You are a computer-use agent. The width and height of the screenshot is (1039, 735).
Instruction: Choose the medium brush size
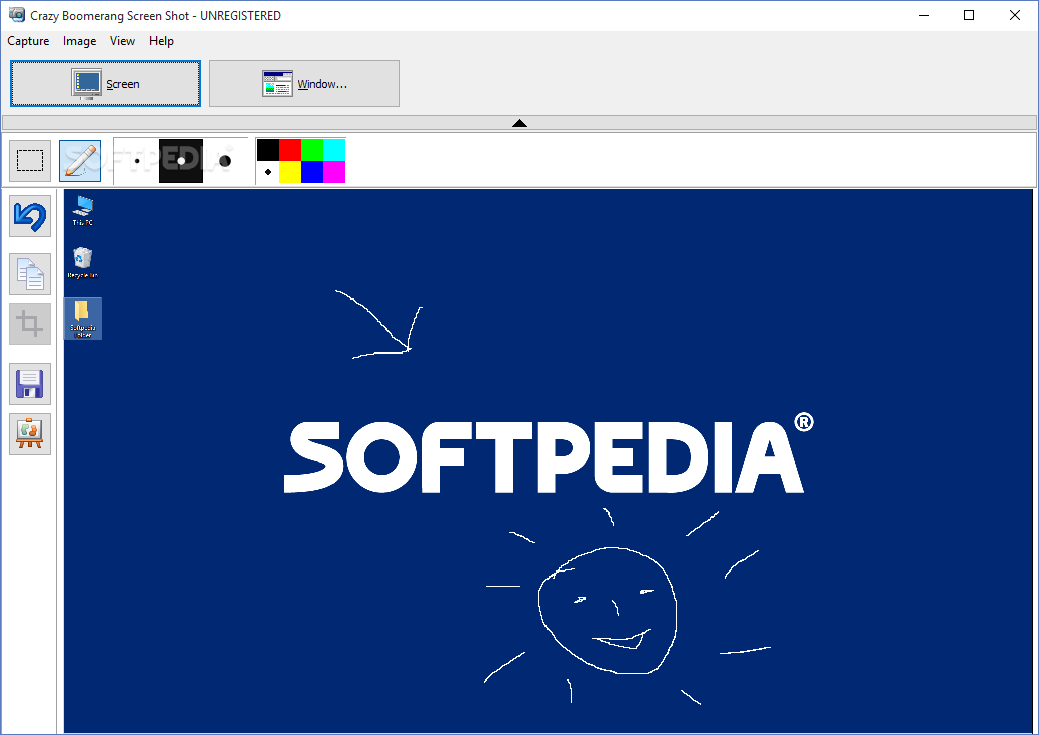(181, 161)
